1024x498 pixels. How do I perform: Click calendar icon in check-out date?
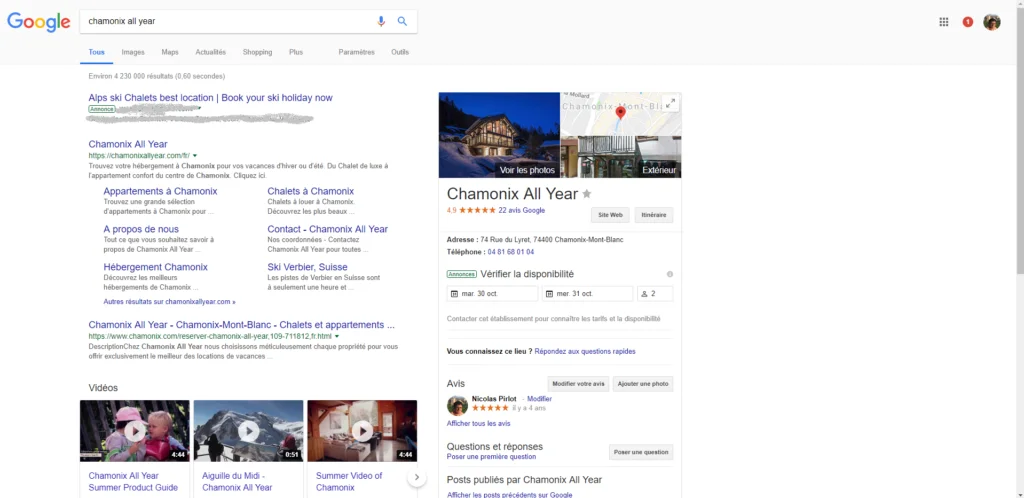click(549, 294)
